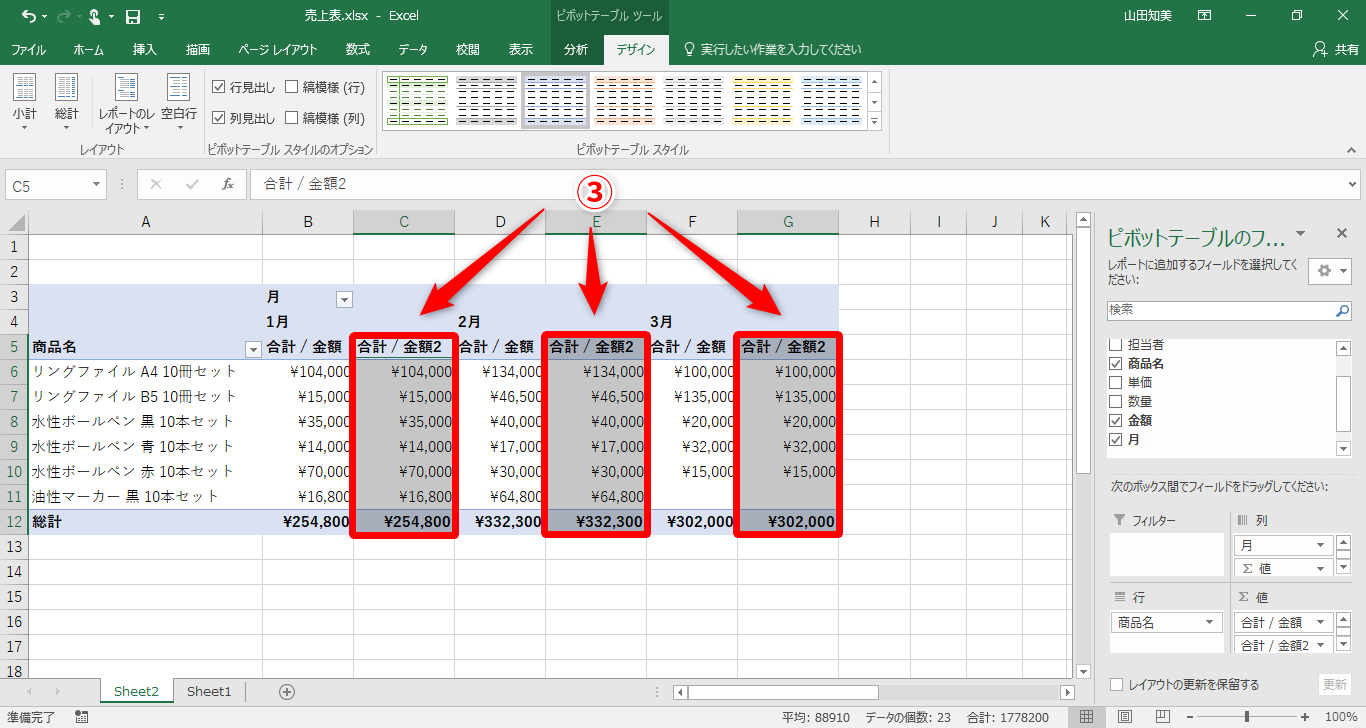This screenshot has height=728, width=1366.
Task: Click the Undo icon in the title bar
Action: click(x=29, y=16)
